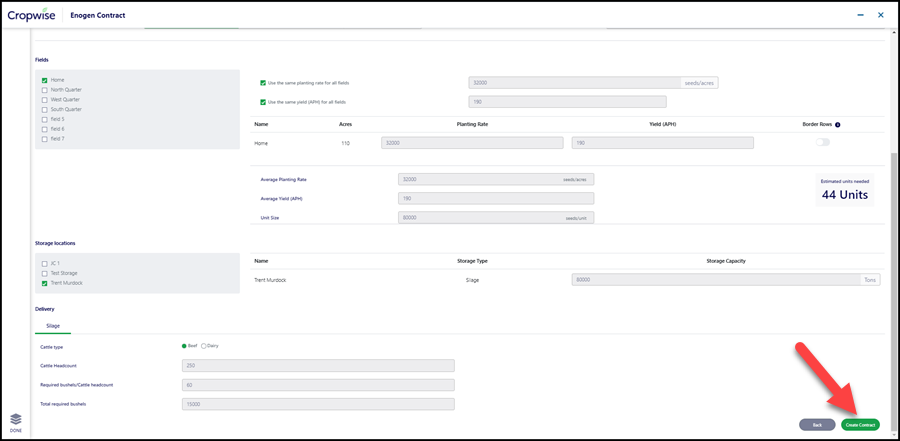Click the Border Rows info icon
This screenshot has height=441, width=900.
pos(837,125)
